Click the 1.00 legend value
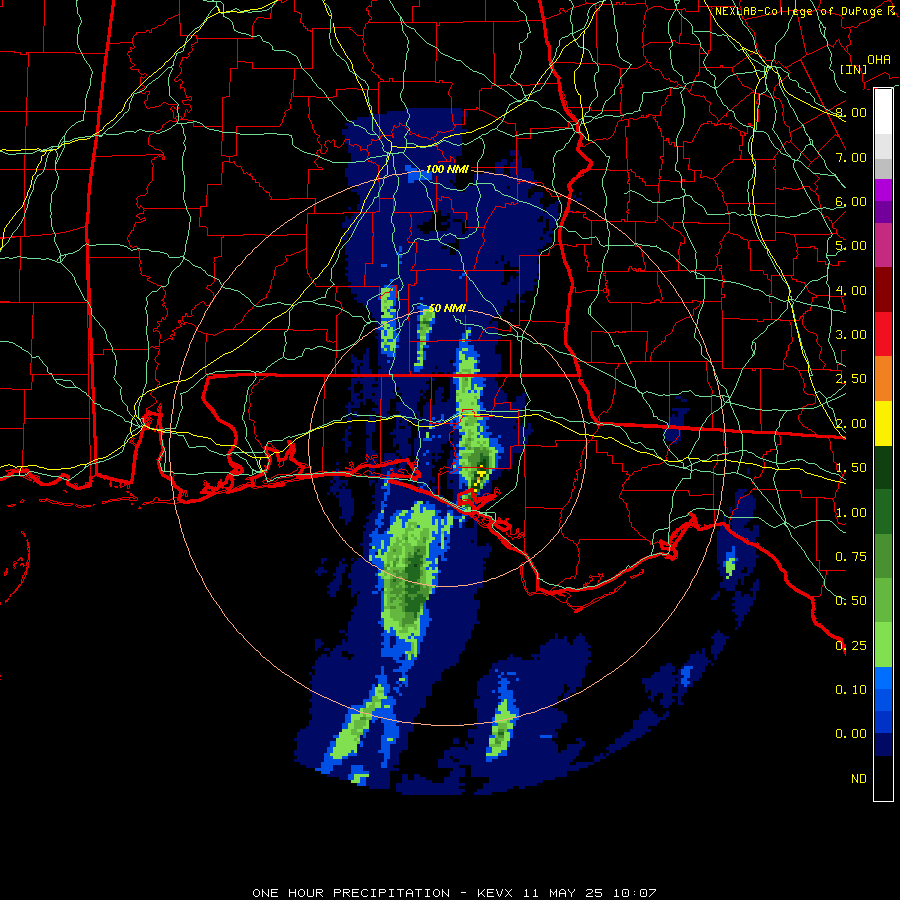The height and width of the screenshot is (900, 900). (851, 513)
